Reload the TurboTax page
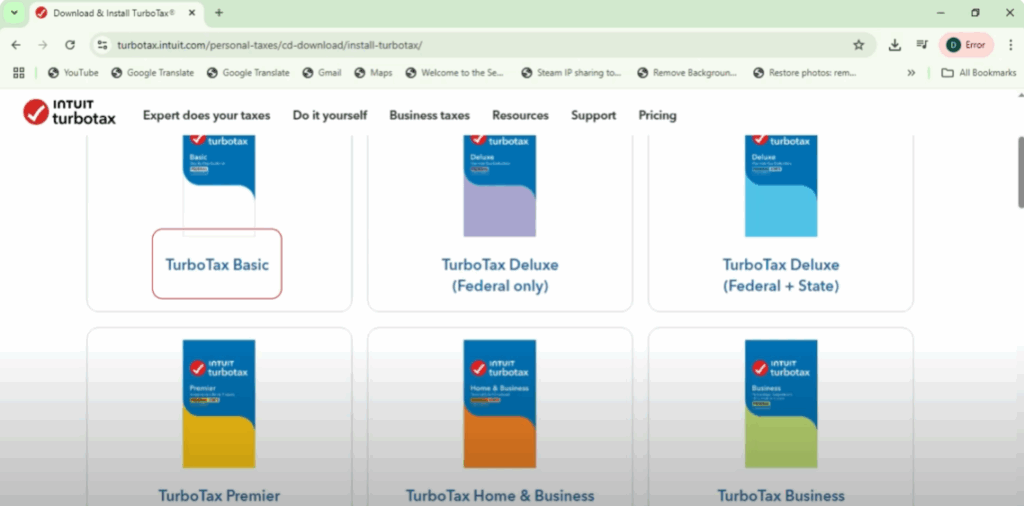Screen dimensions: 1024x506 click(70, 45)
